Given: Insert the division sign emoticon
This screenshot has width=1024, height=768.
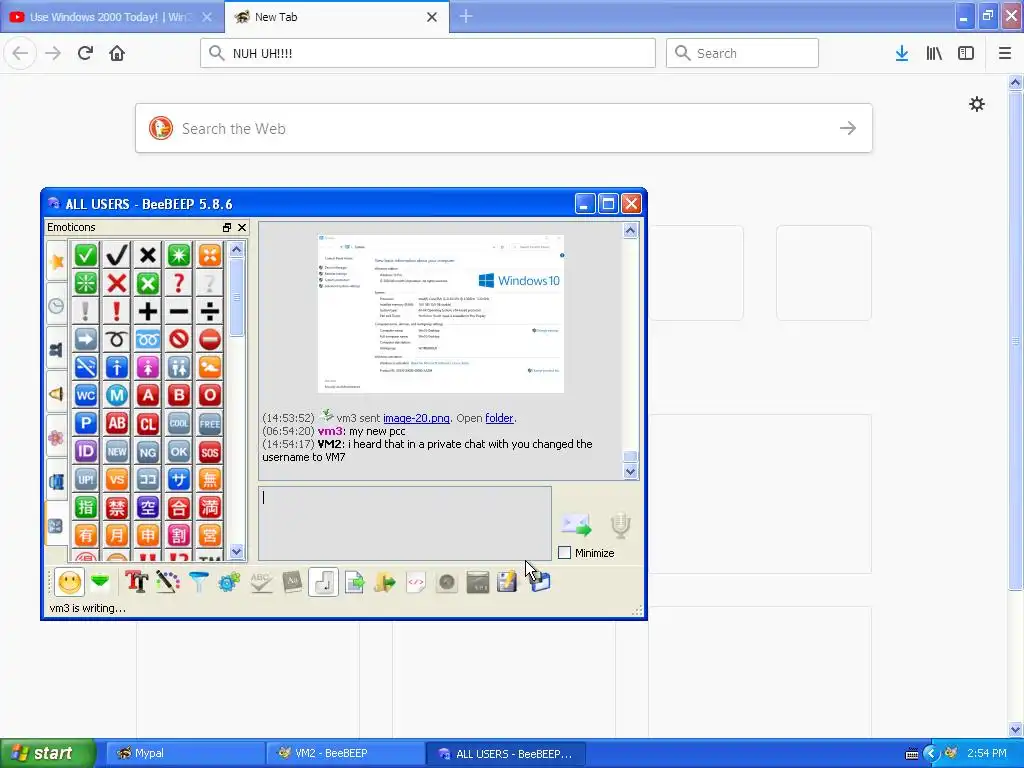Looking at the screenshot, I should [x=210, y=312].
